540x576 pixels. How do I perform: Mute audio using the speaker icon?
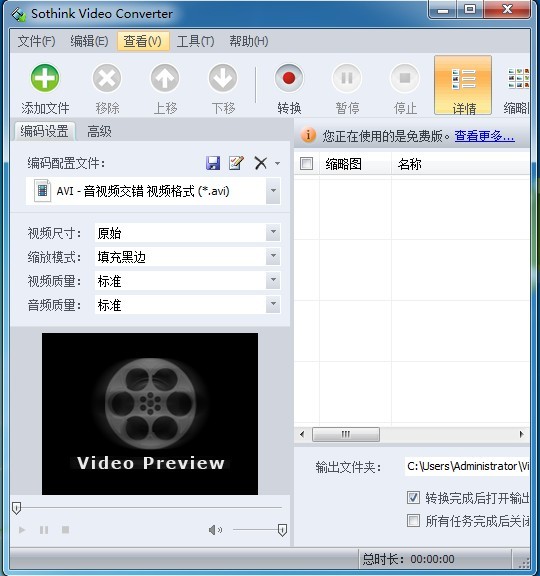click(x=215, y=530)
